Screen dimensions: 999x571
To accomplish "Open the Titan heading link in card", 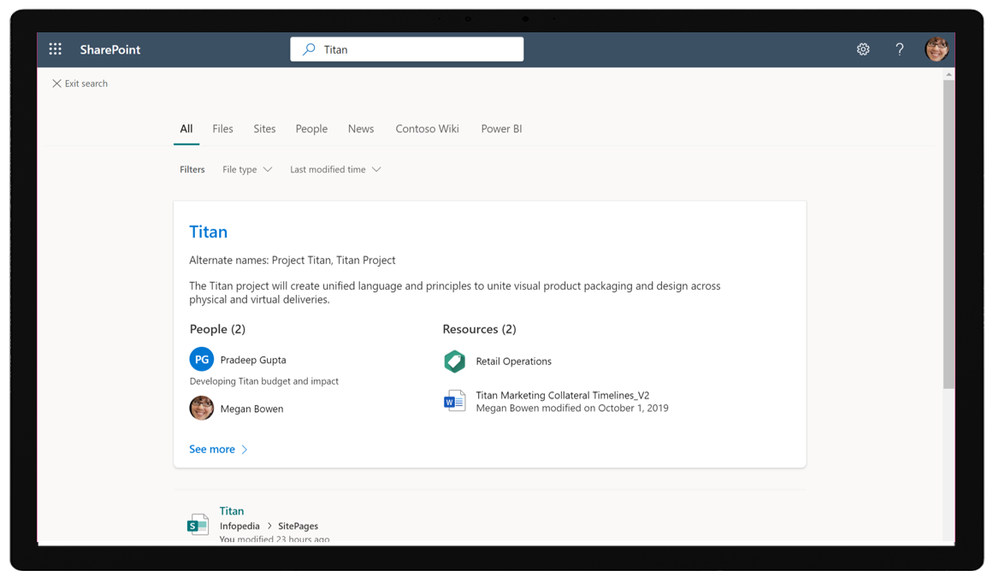I will (x=208, y=232).
